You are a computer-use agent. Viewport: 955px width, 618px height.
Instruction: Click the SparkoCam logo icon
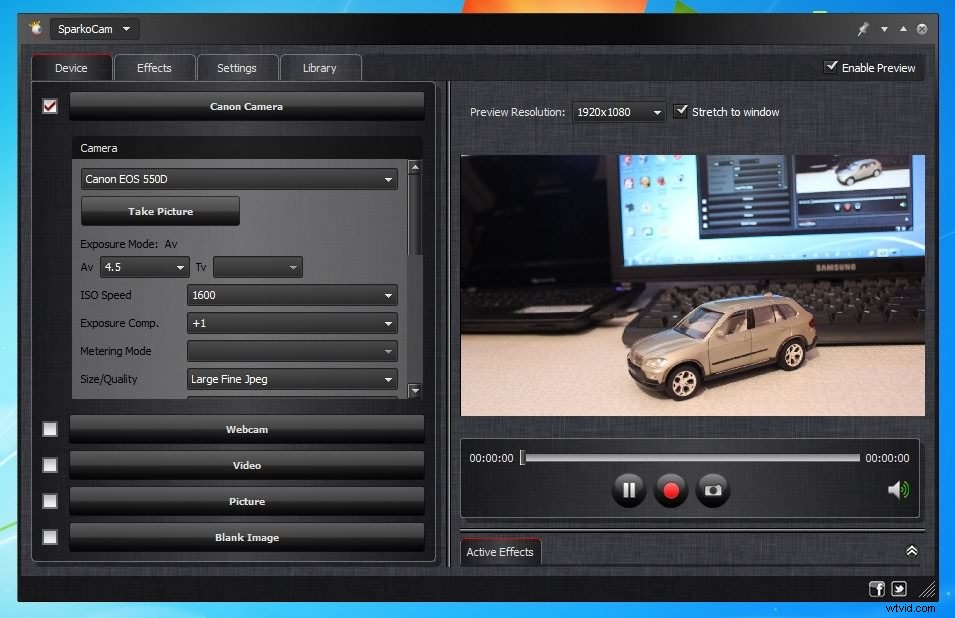point(35,28)
